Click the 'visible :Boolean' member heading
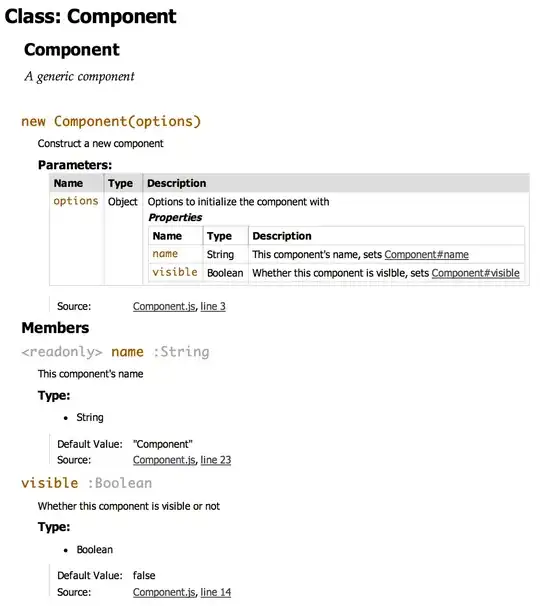Viewport: 540px width, 606px height. [87, 483]
